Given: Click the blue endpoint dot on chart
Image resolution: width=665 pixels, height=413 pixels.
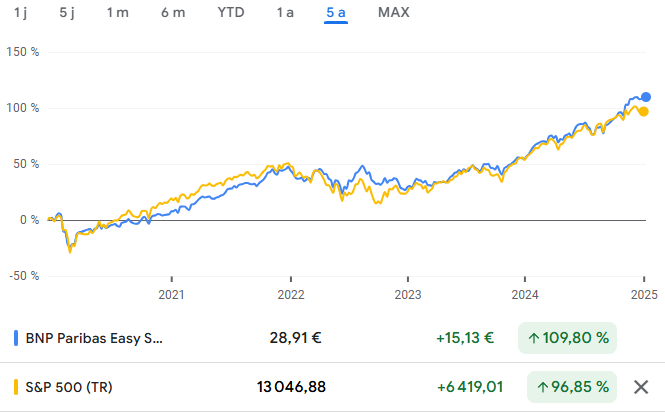Looking at the screenshot, I should [646, 97].
